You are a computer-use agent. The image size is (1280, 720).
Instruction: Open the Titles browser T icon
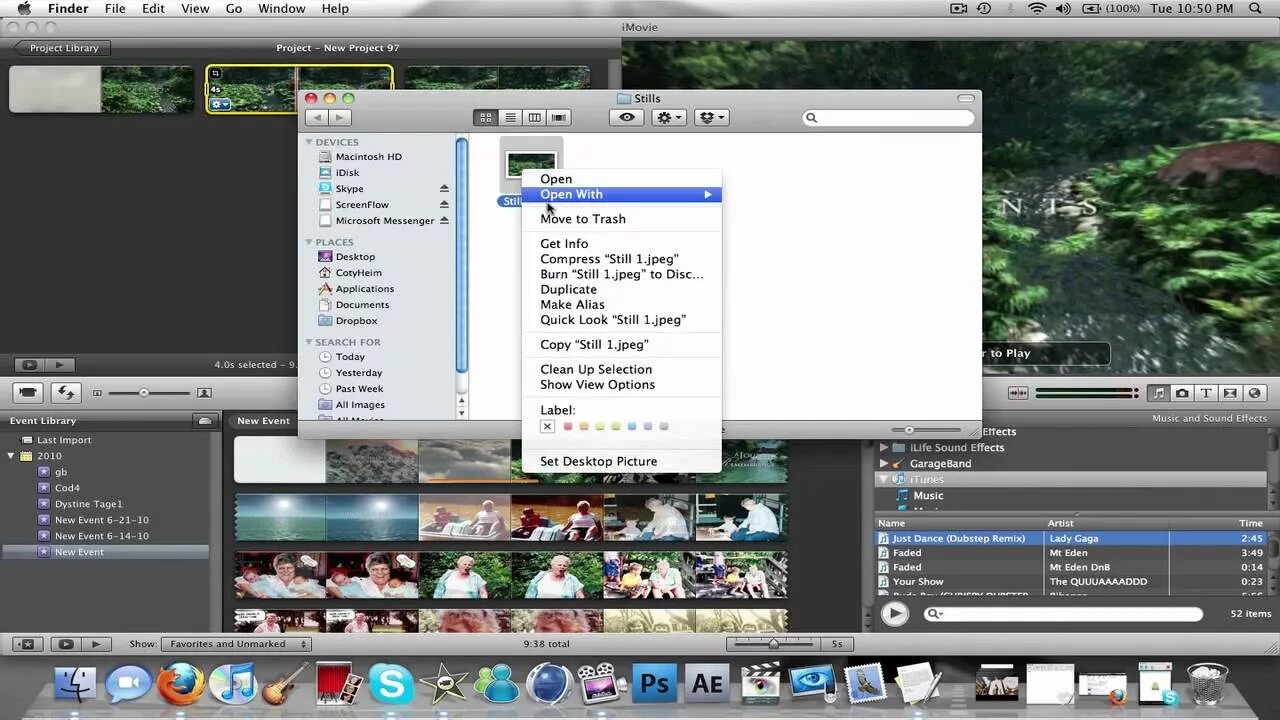1206,394
